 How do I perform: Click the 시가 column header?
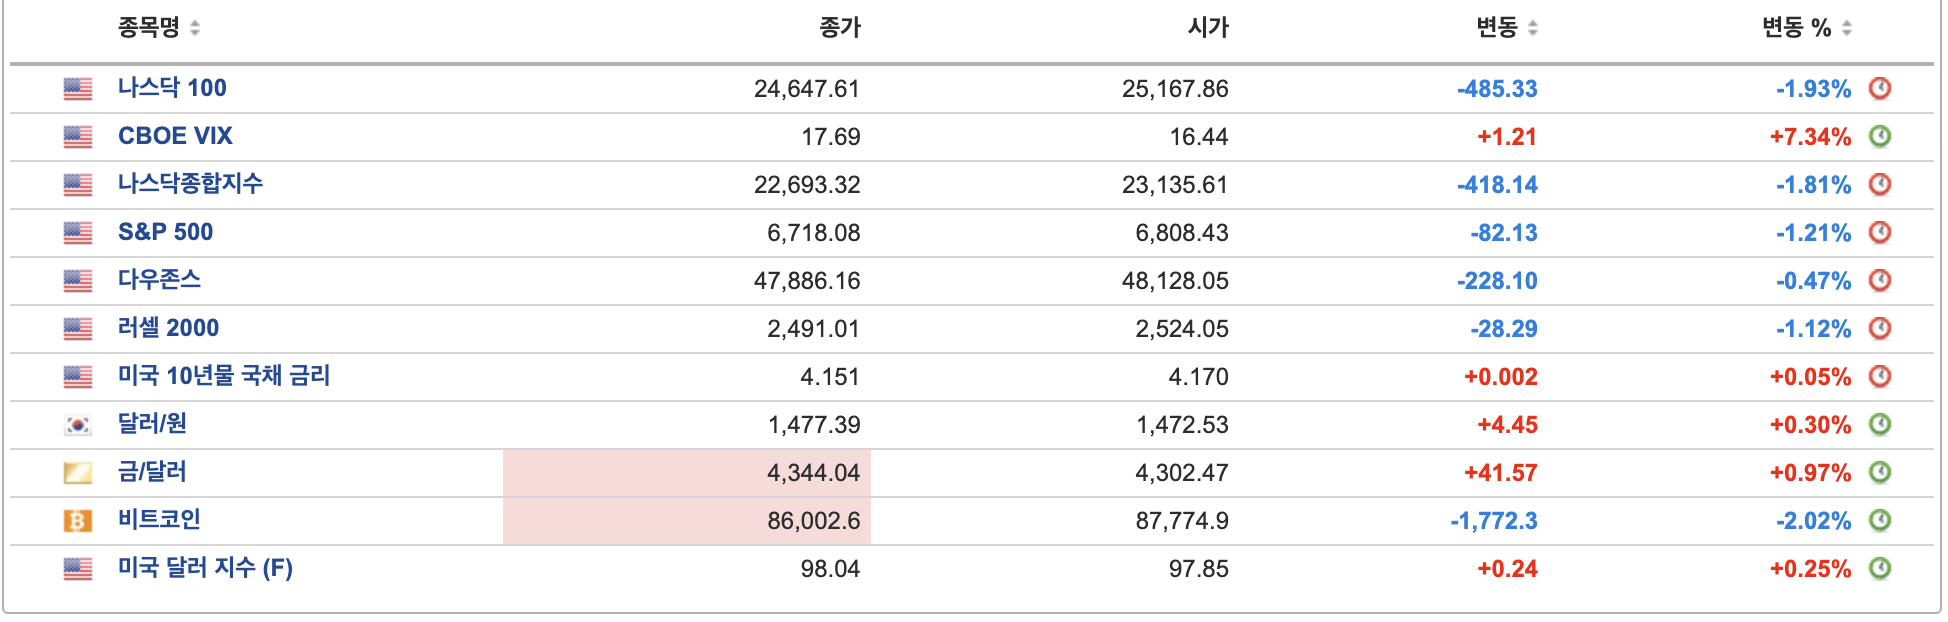1208,28
